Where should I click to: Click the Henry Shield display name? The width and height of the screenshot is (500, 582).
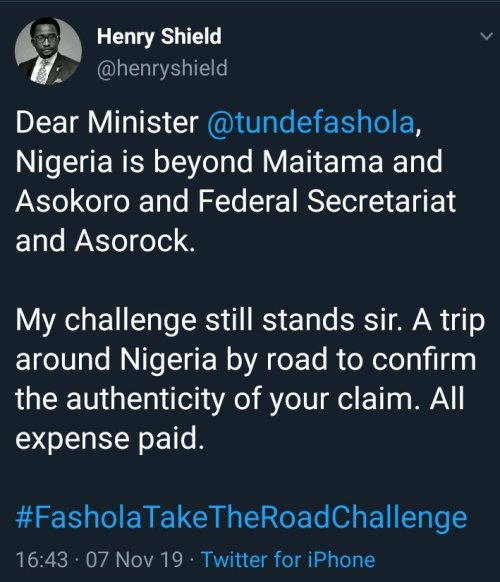click(x=159, y=37)
